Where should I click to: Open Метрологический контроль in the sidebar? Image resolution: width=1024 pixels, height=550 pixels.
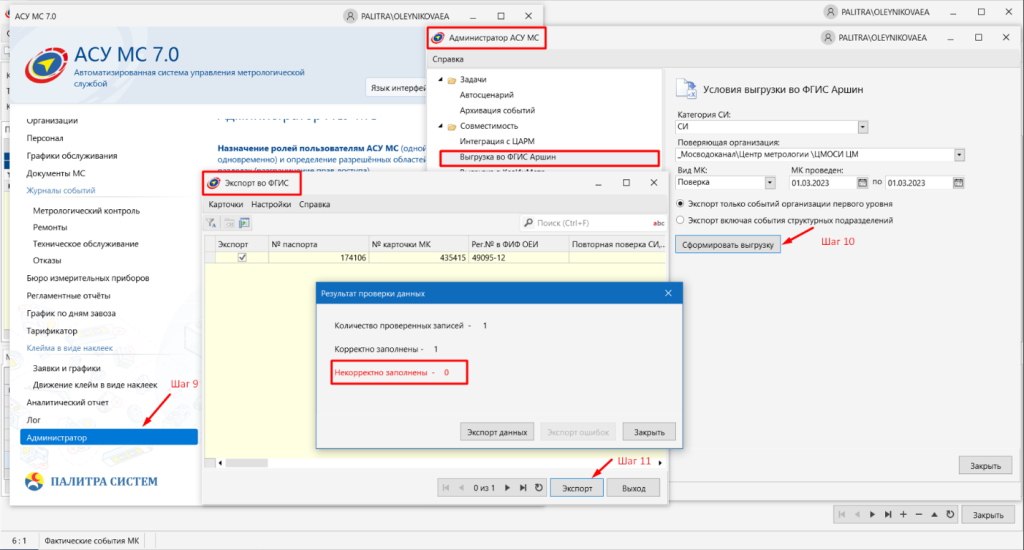pos(86,211)
